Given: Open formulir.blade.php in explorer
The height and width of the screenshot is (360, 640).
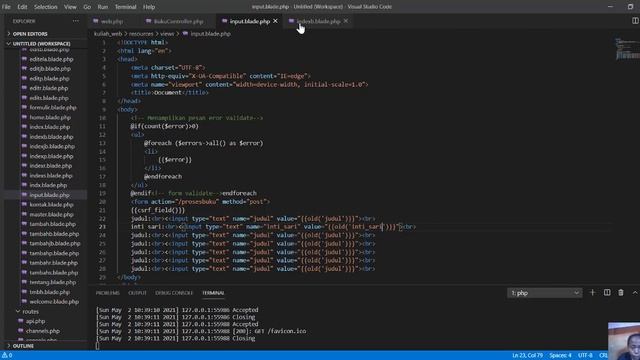Looking at the screenshot, I should [53, 108].
